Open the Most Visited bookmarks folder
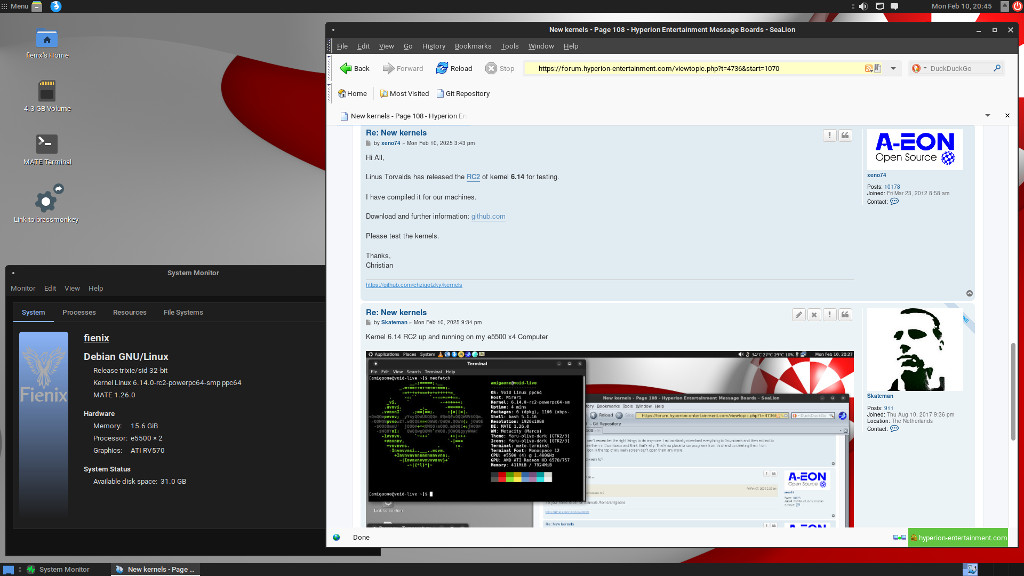Screen dimensions: 1024x576 (x=404, y=93)
